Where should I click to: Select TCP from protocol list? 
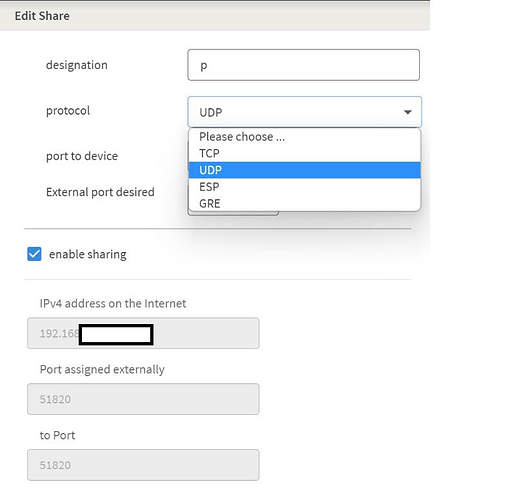pyautogui.click(x=304, y=153)
